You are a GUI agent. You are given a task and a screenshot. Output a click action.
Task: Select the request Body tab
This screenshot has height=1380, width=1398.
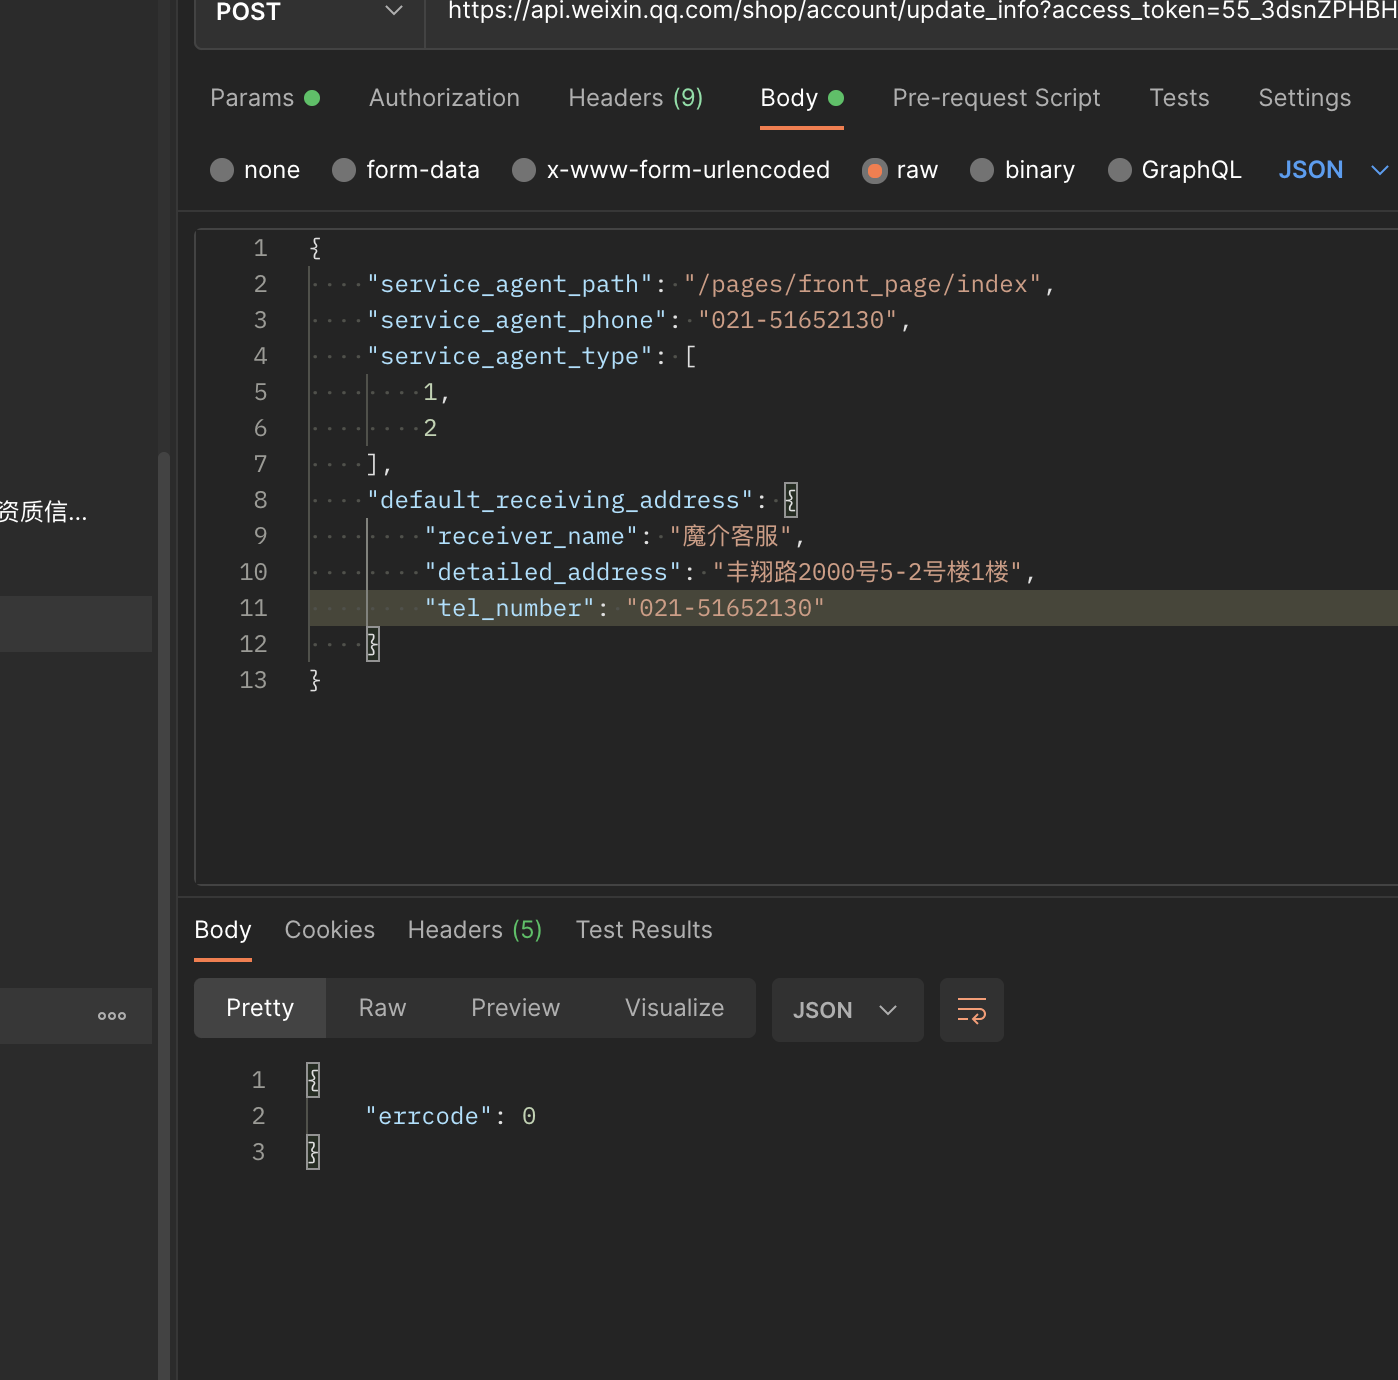click(802, 98)
